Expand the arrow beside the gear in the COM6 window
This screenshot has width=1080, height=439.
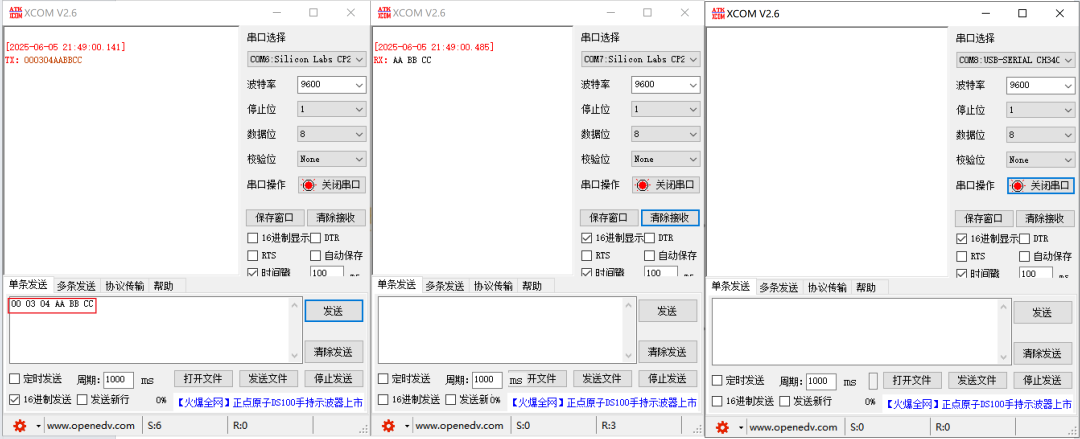pyautogui.click(x=38, y=426)
